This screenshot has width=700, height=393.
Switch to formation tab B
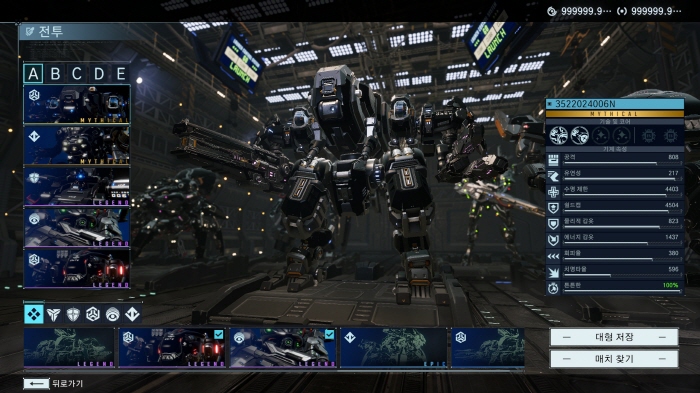[x=55, y=74]
